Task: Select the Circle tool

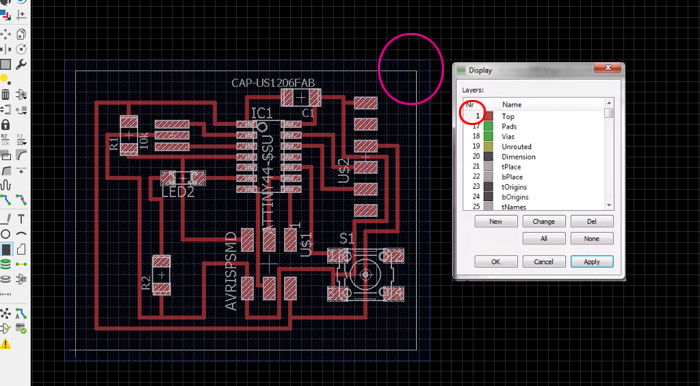Action: [5, 234]
